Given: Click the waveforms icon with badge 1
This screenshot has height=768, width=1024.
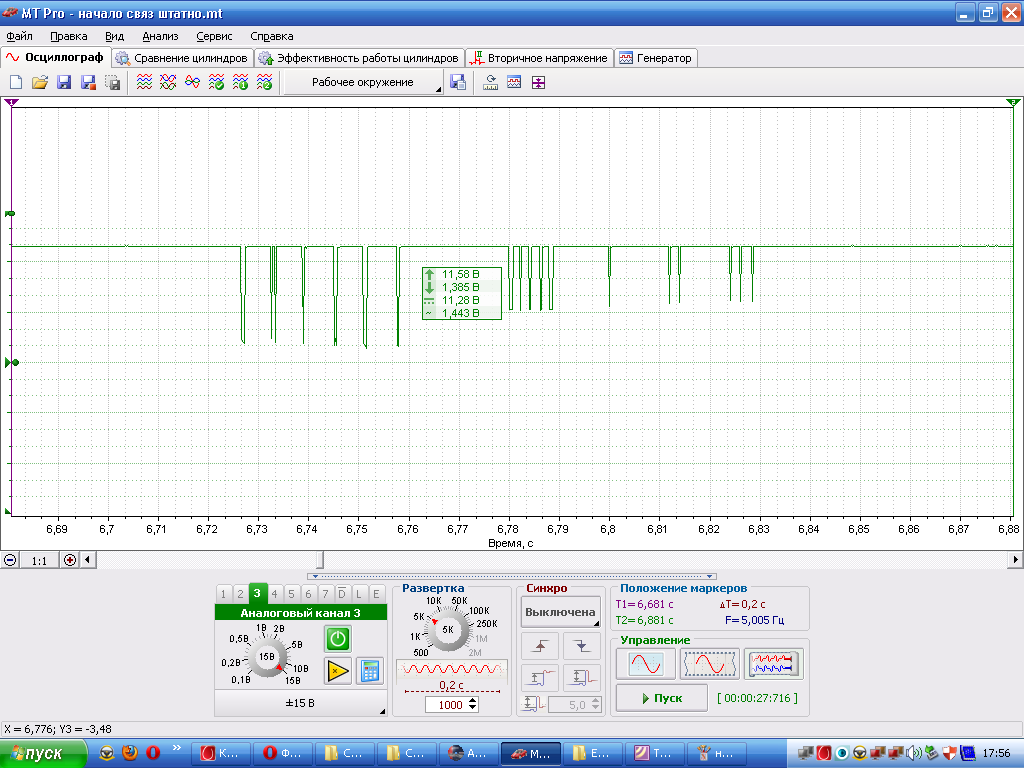Looking at the screenshot, I should pos(240,82).
